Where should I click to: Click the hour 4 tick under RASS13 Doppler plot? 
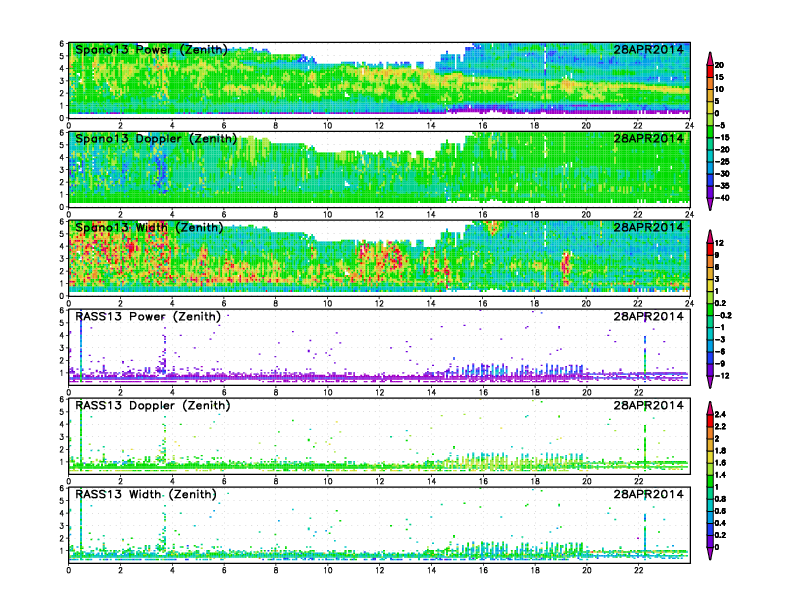click(x=172, y=481)
